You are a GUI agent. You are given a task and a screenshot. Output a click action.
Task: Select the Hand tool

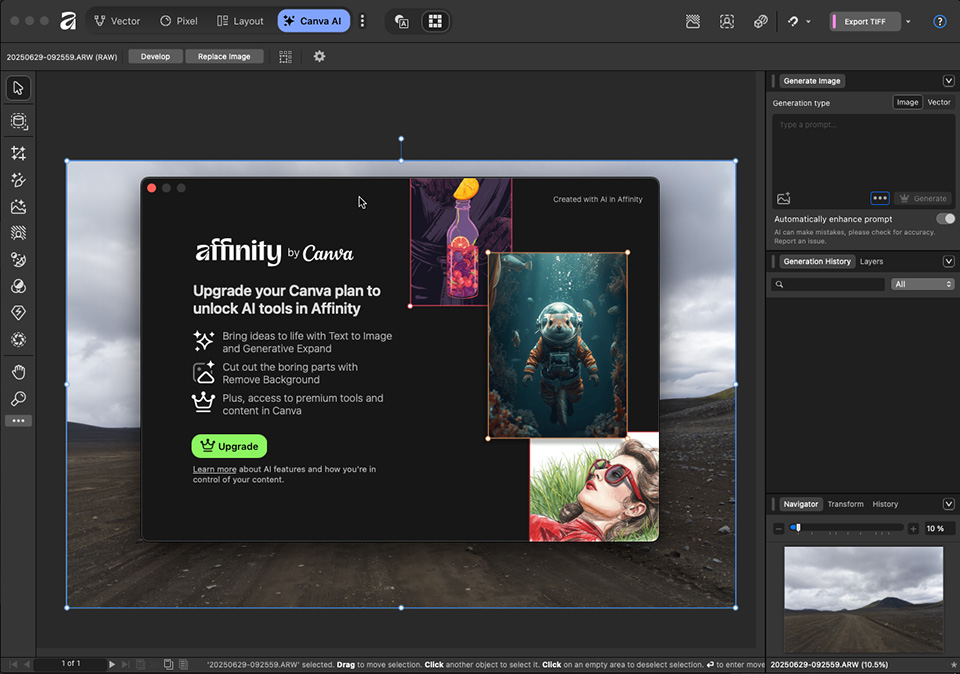17,372
